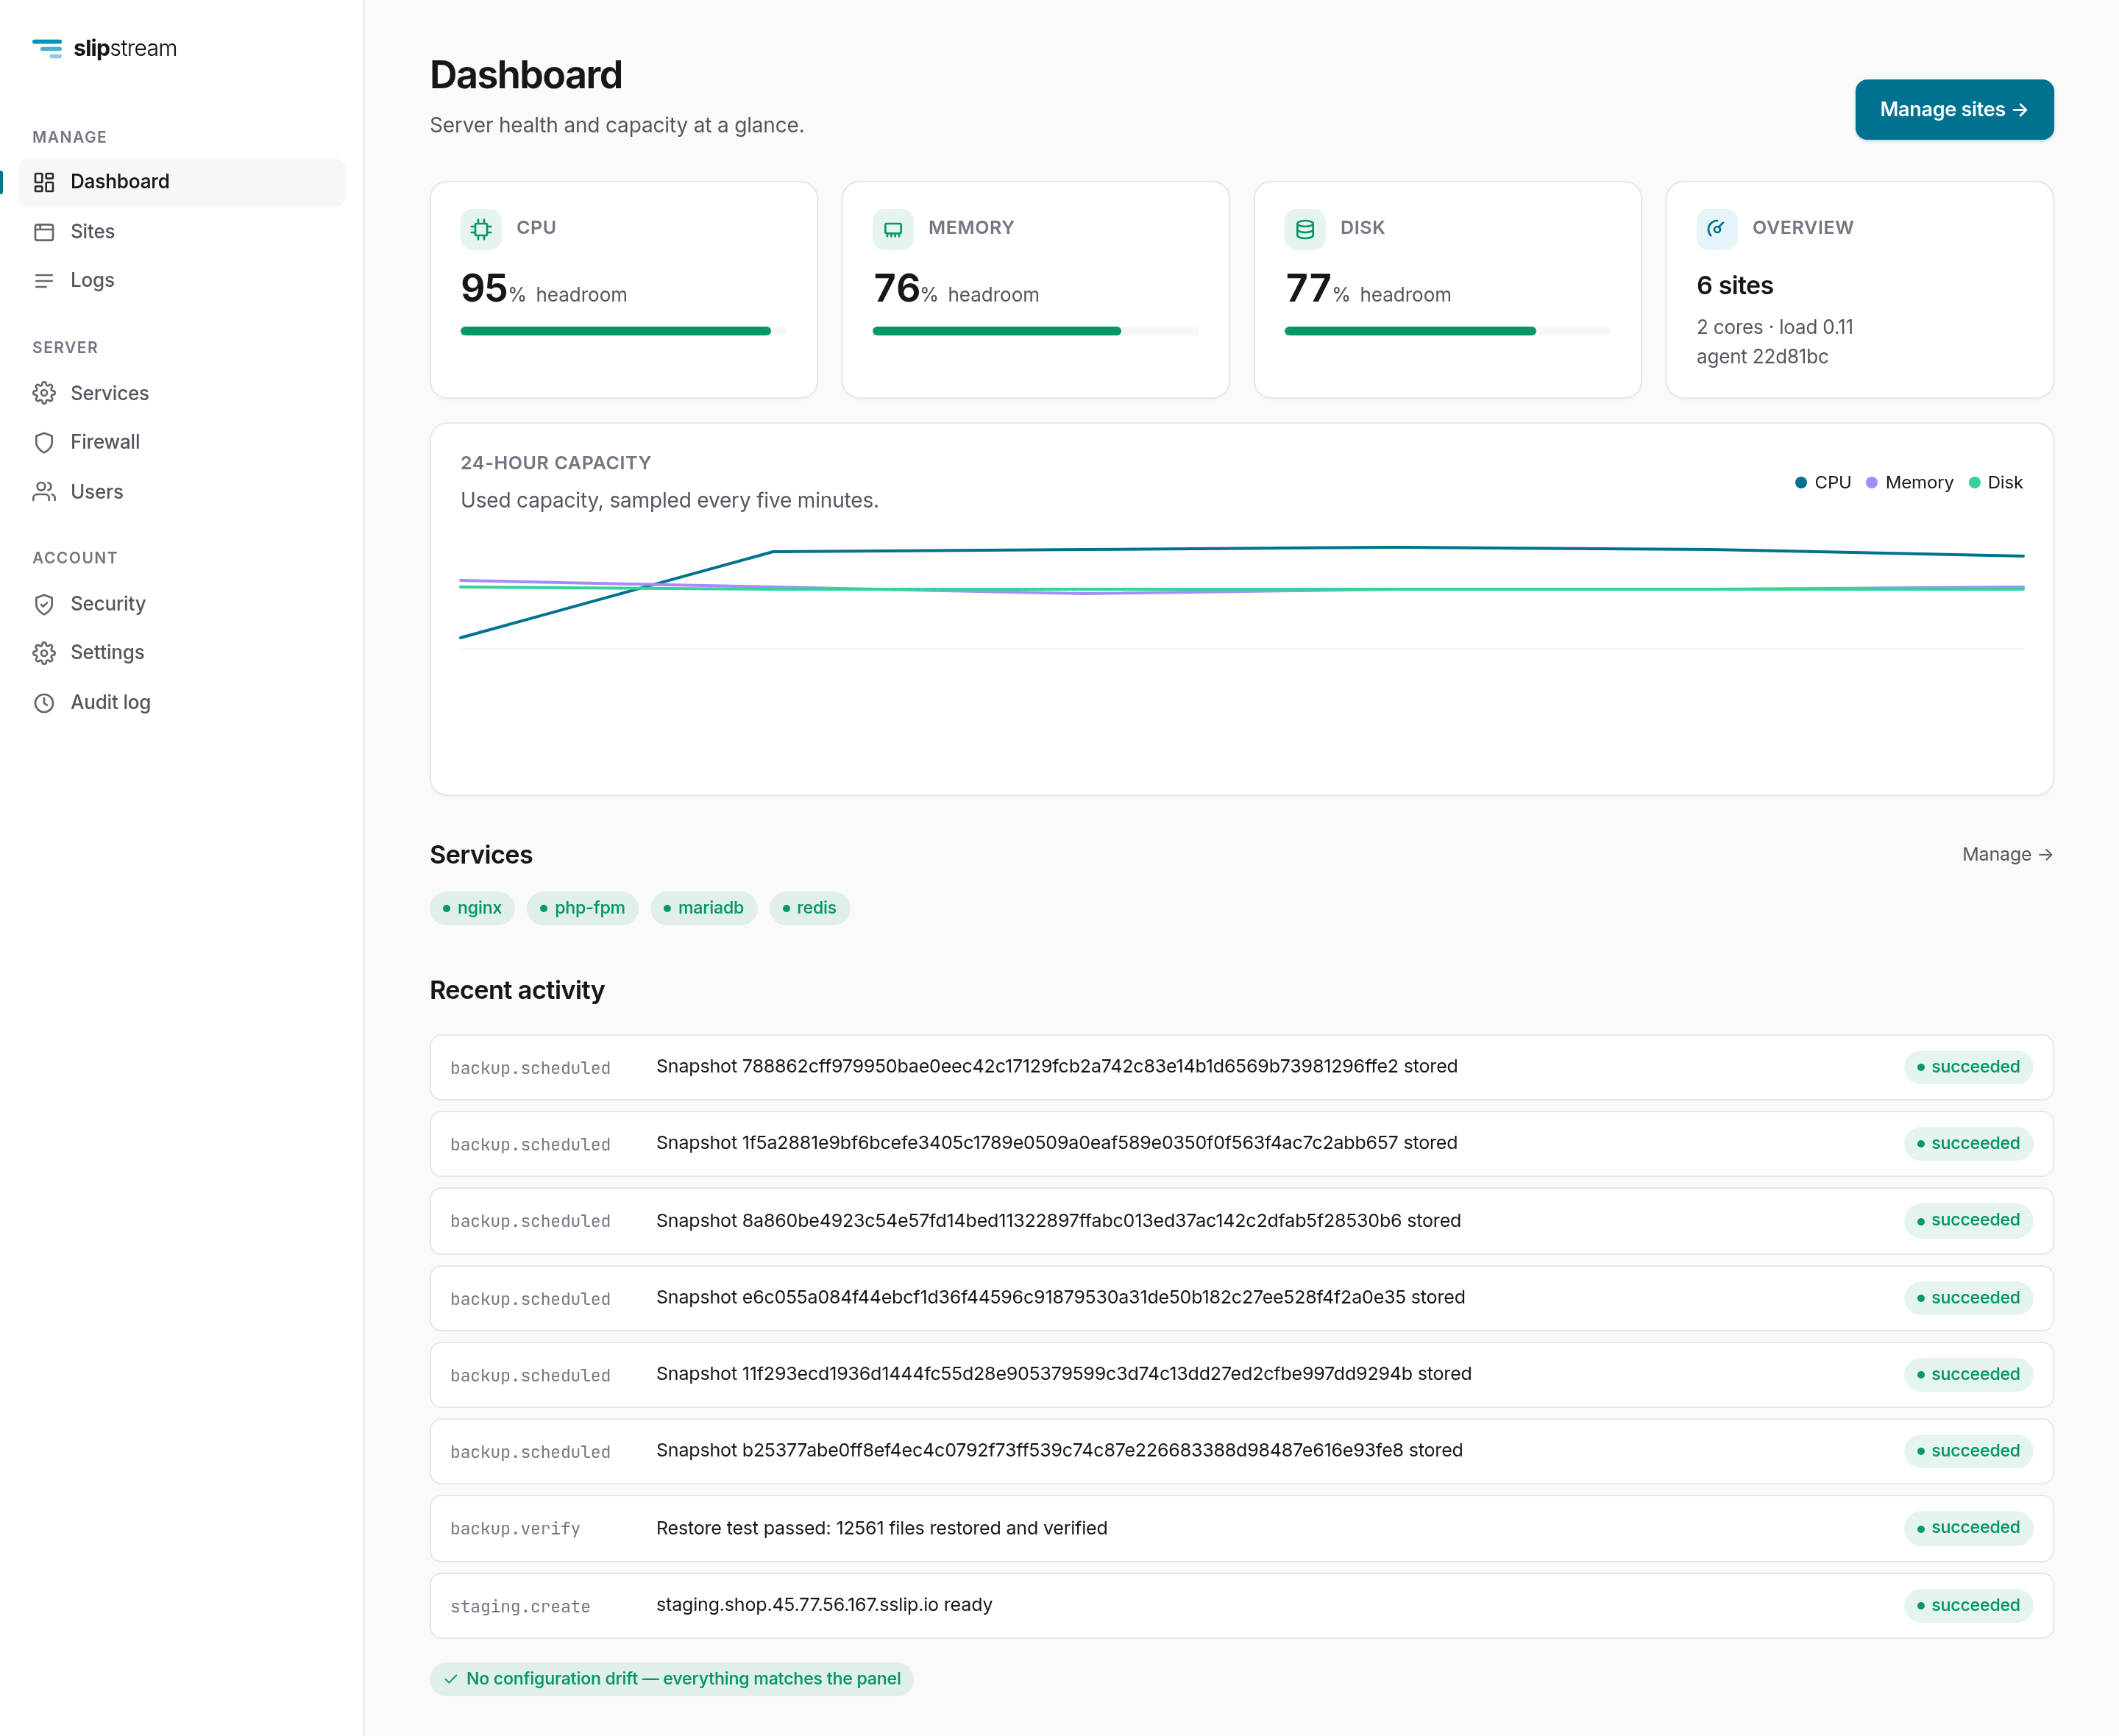
Task: Click the backup.verify event label
Action: (x=515, y=1529)
